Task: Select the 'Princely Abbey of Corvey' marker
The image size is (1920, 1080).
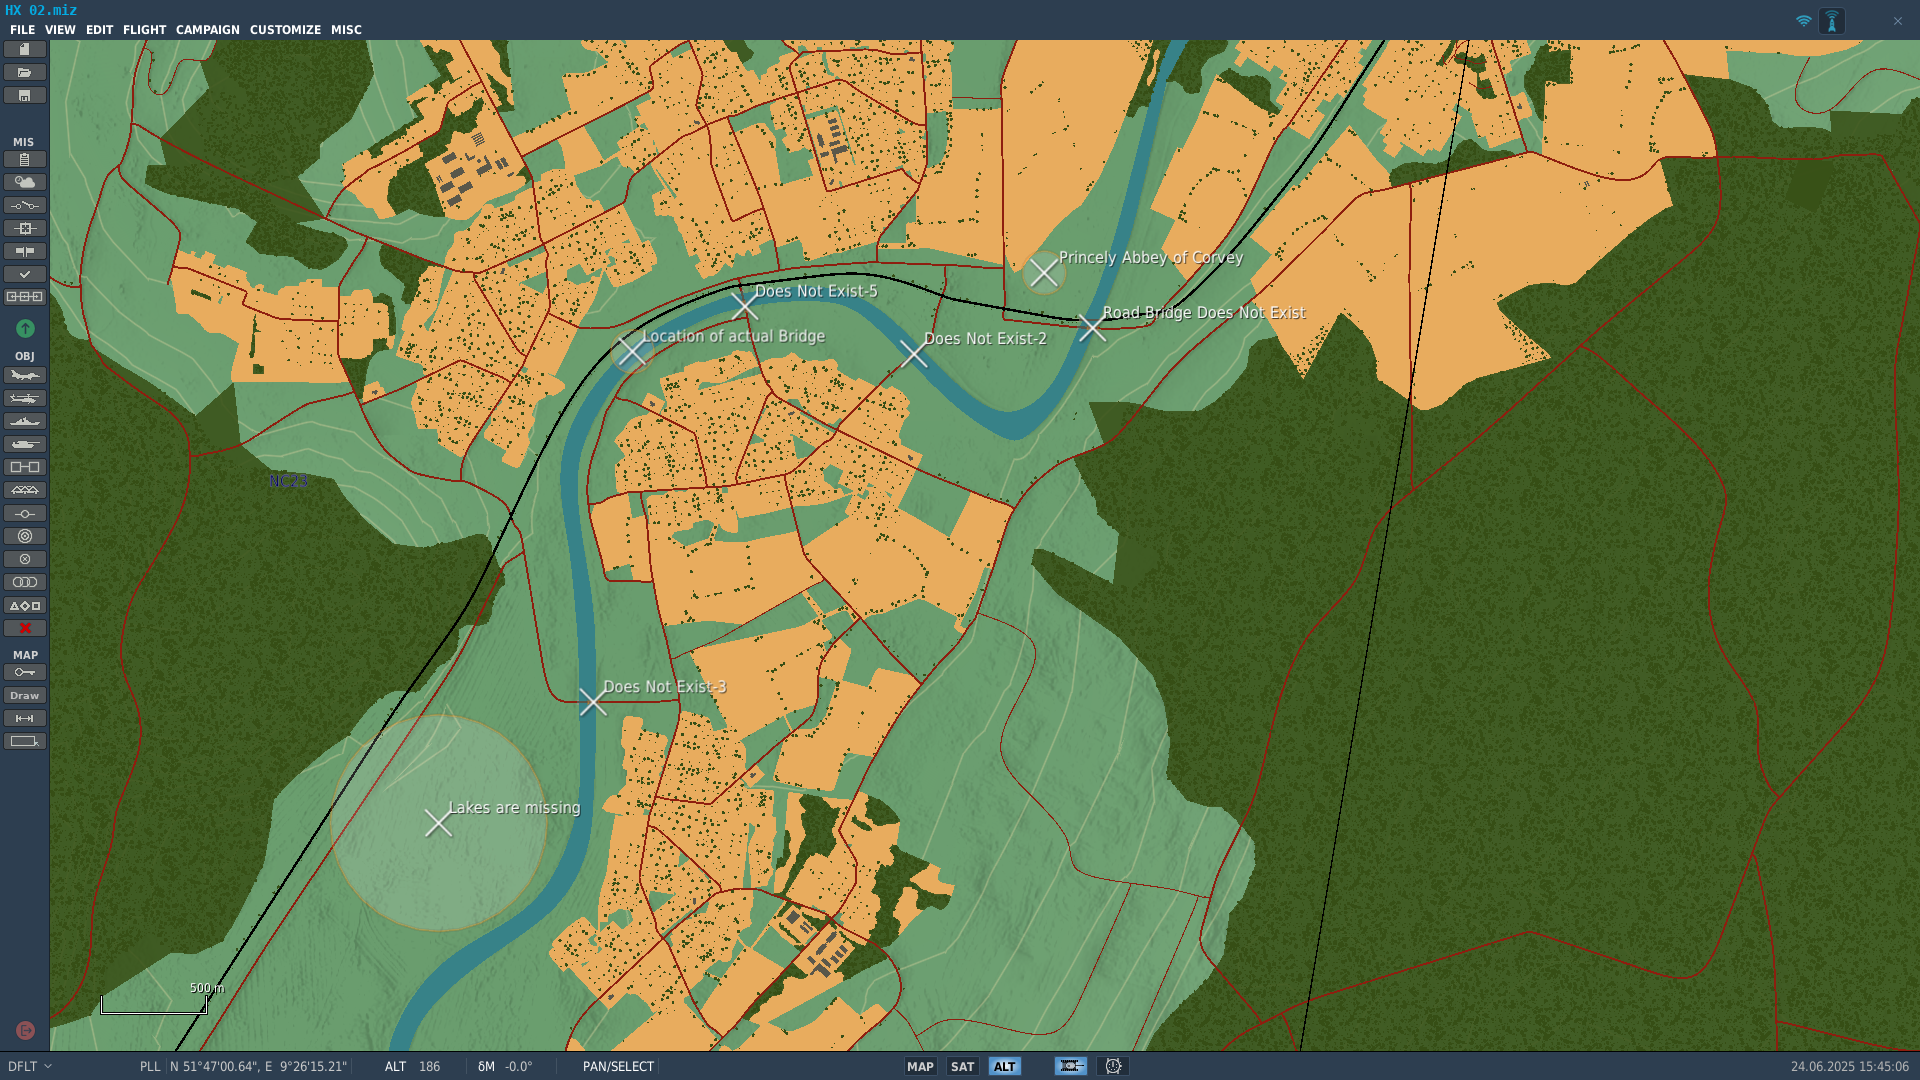Action: point(1043,272)
